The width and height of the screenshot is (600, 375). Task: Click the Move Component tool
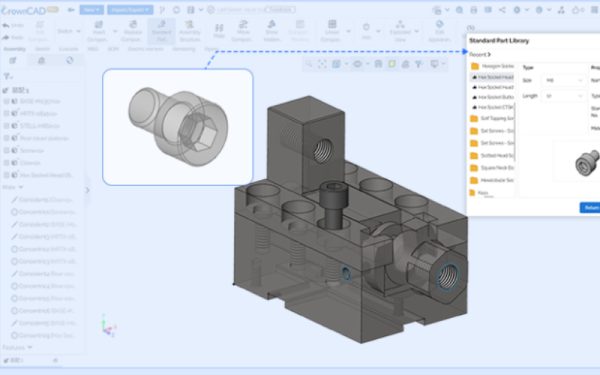click(x=243, y=31)
